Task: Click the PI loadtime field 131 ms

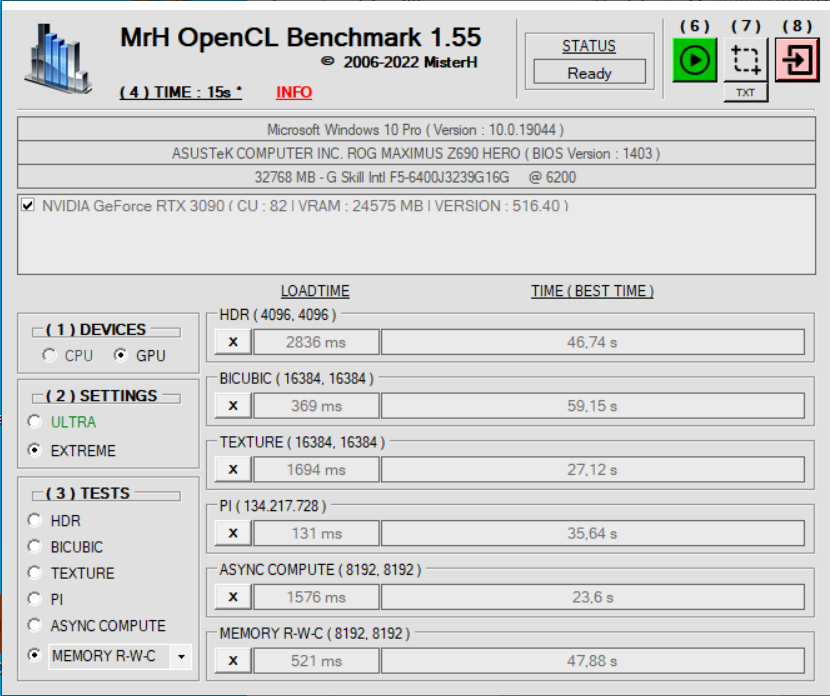Action: (317, 533)
